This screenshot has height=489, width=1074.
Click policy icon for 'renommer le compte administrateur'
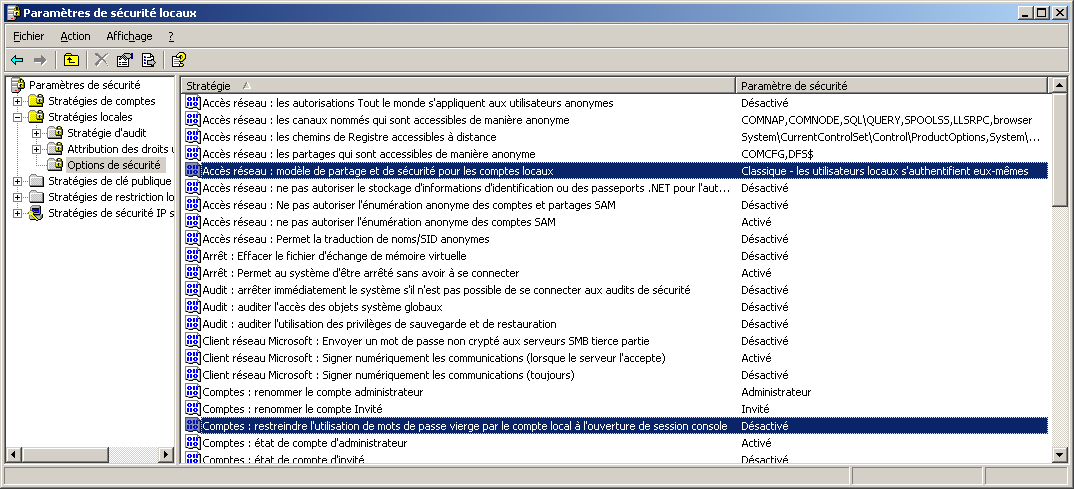coord(192,392)
